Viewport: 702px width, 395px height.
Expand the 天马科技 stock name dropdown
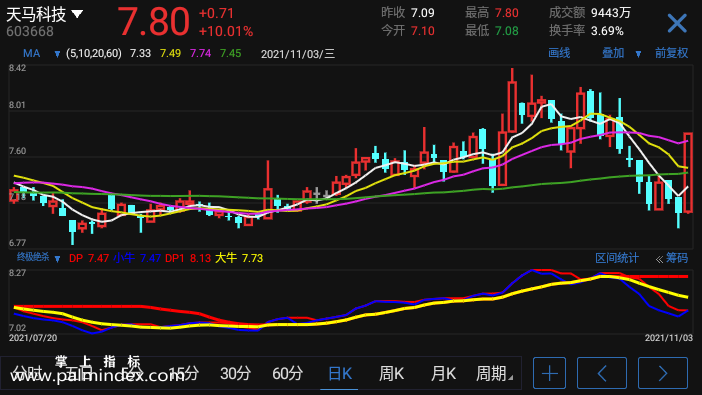(77, 14)
